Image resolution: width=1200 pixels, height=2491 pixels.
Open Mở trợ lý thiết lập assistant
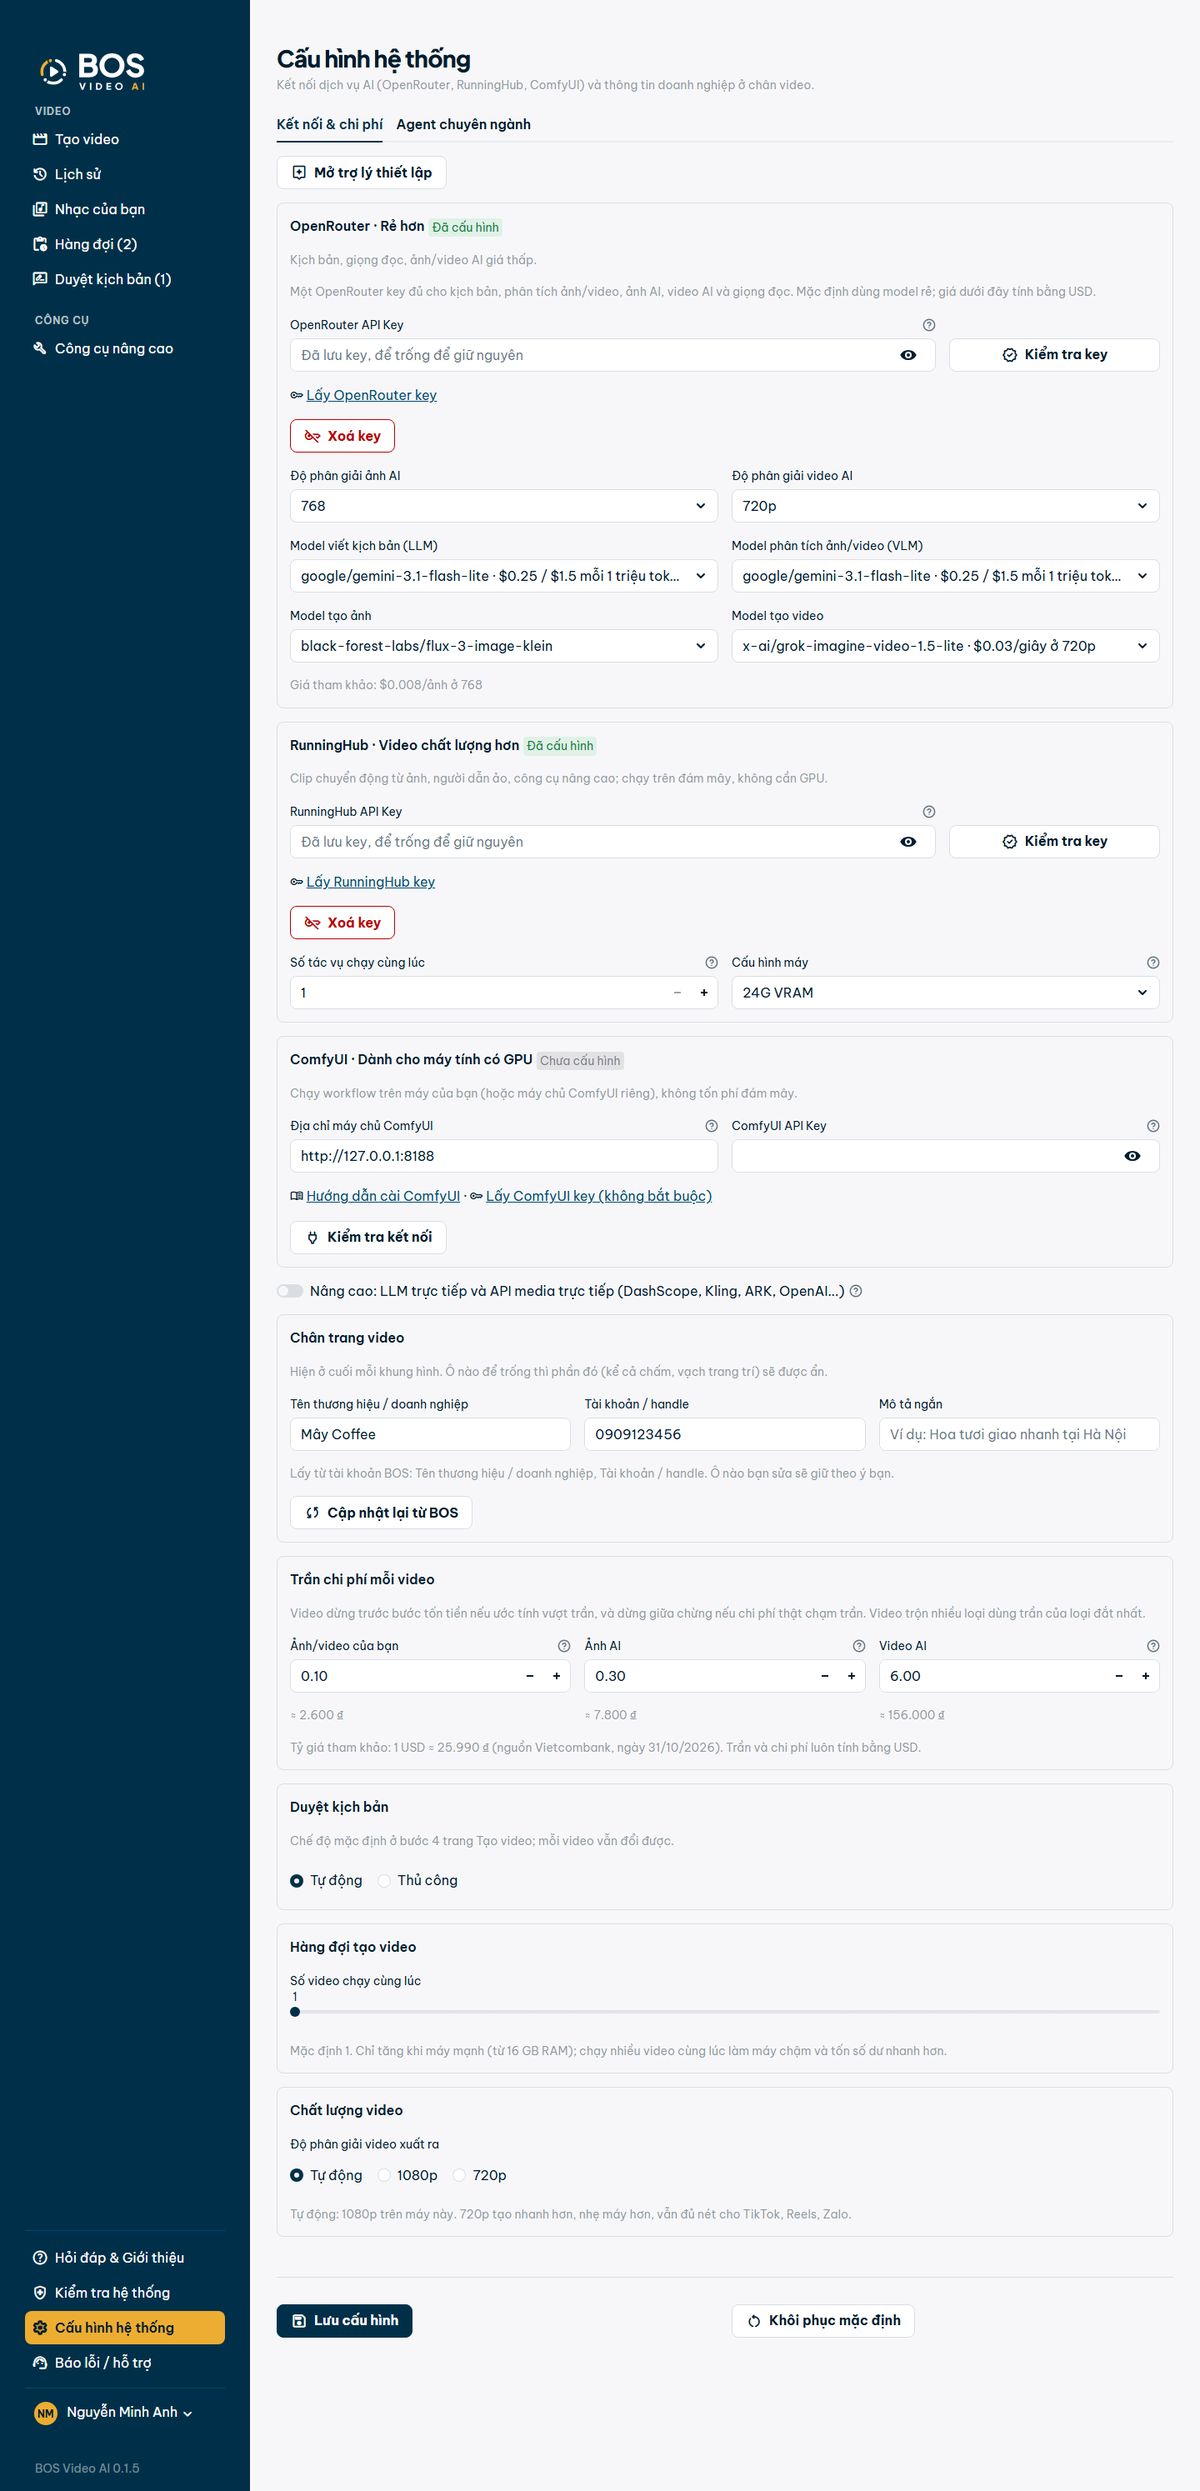(361, 173)
